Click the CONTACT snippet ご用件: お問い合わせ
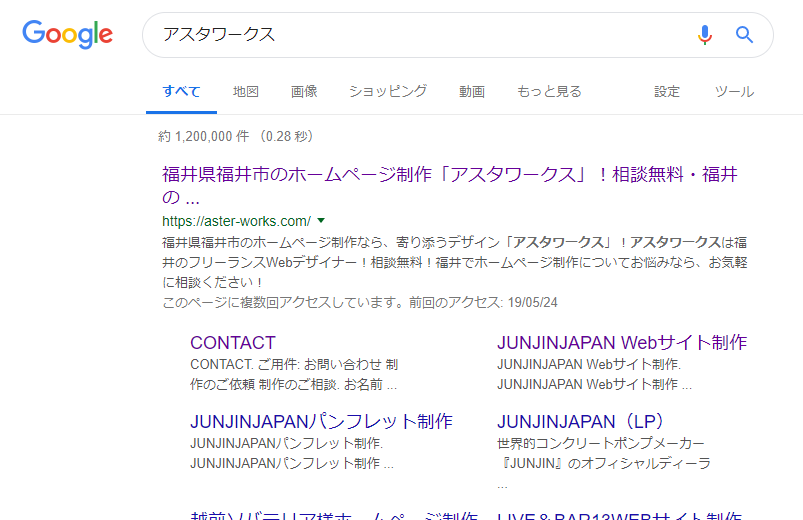Screen dimensions: 803x520 320,365
